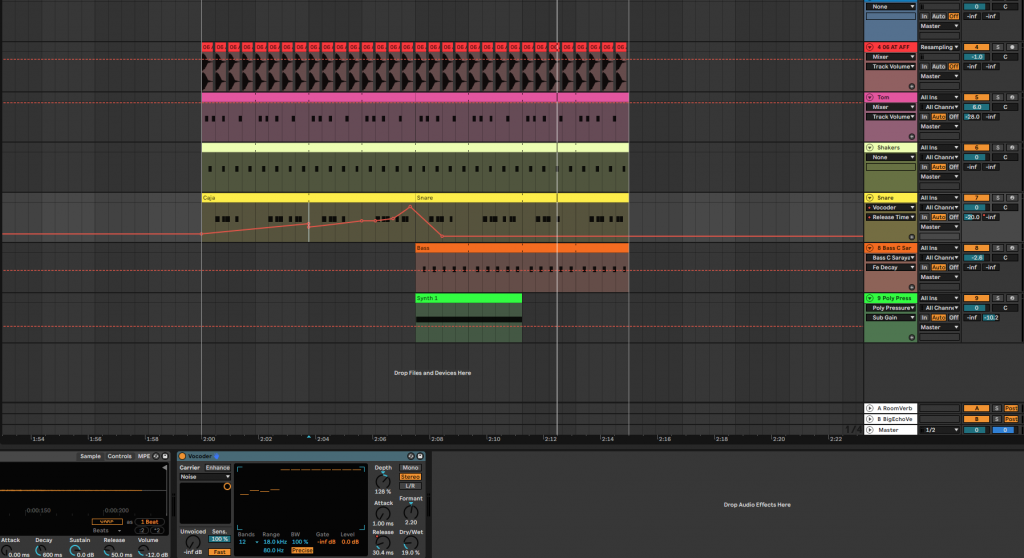
Task: Open the Resampling input dropdown
Action: pos(939,47)
